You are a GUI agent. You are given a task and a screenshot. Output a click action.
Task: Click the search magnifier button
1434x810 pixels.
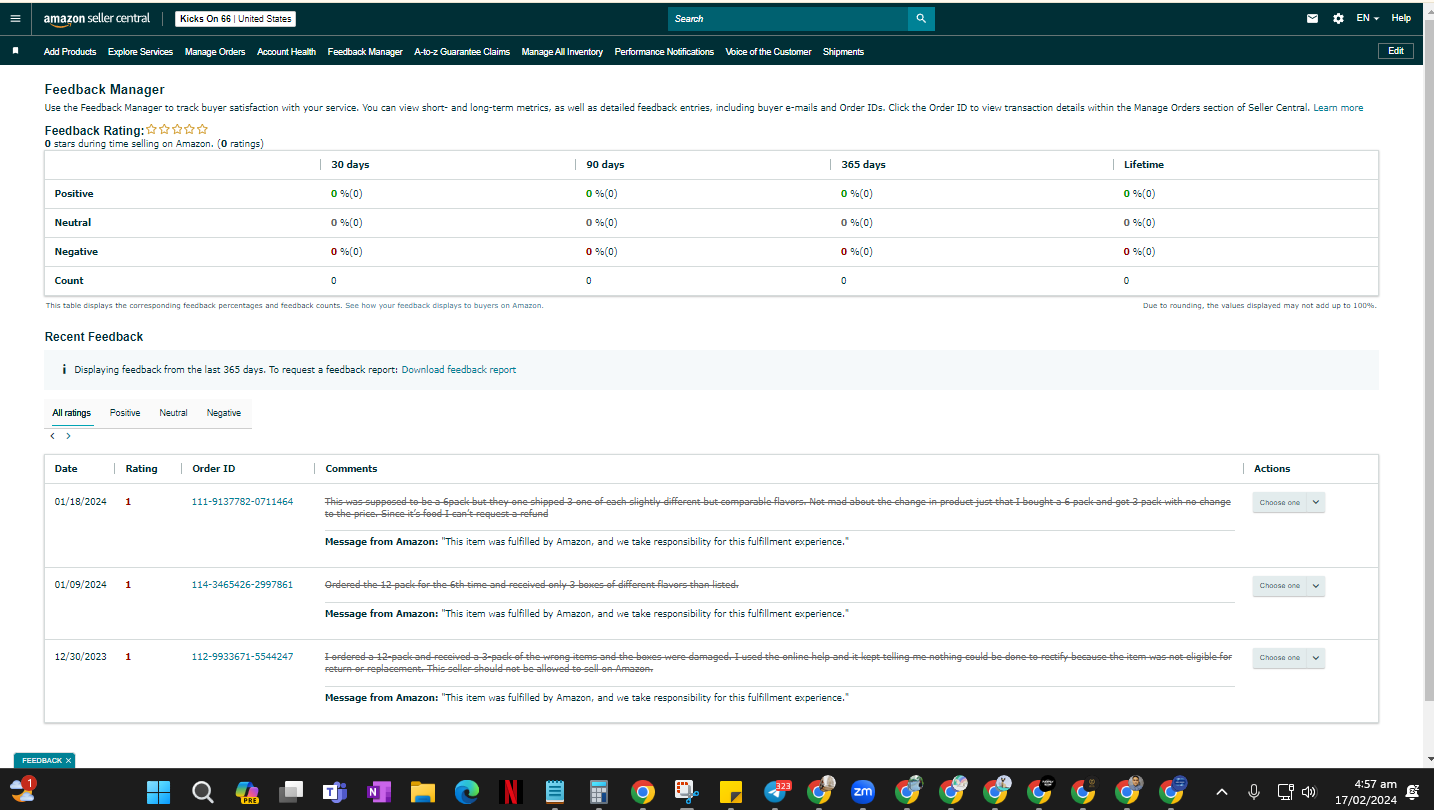(x=921, y=19)
